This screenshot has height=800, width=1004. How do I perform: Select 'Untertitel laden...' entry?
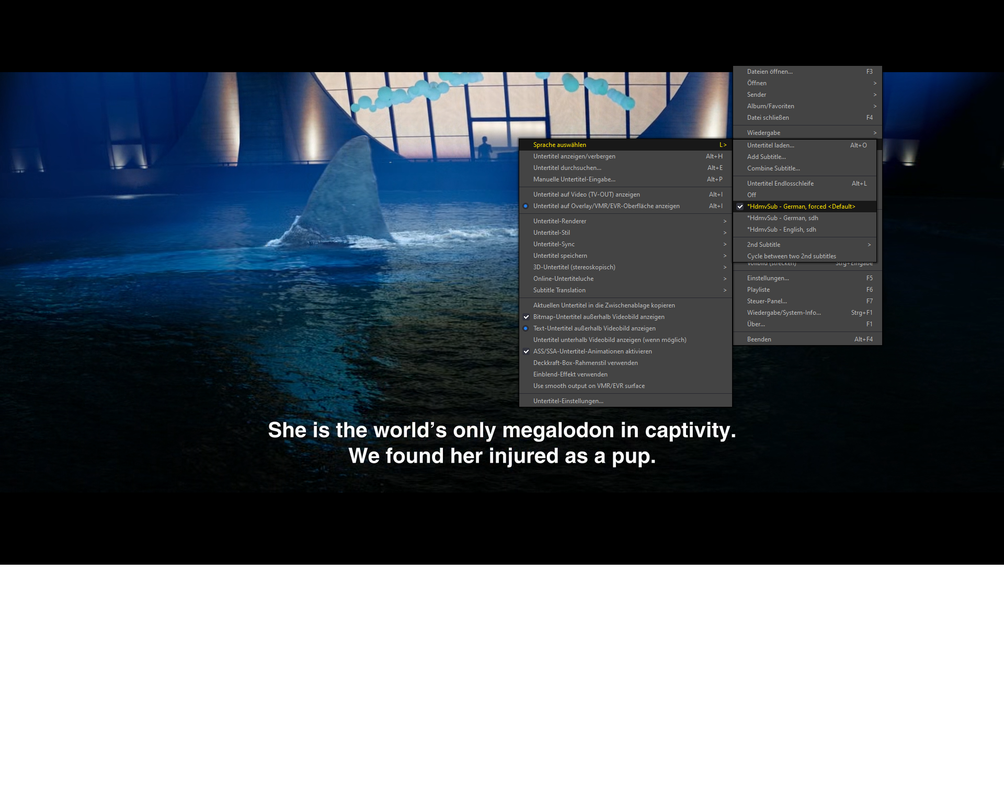(x=804, y=145)
